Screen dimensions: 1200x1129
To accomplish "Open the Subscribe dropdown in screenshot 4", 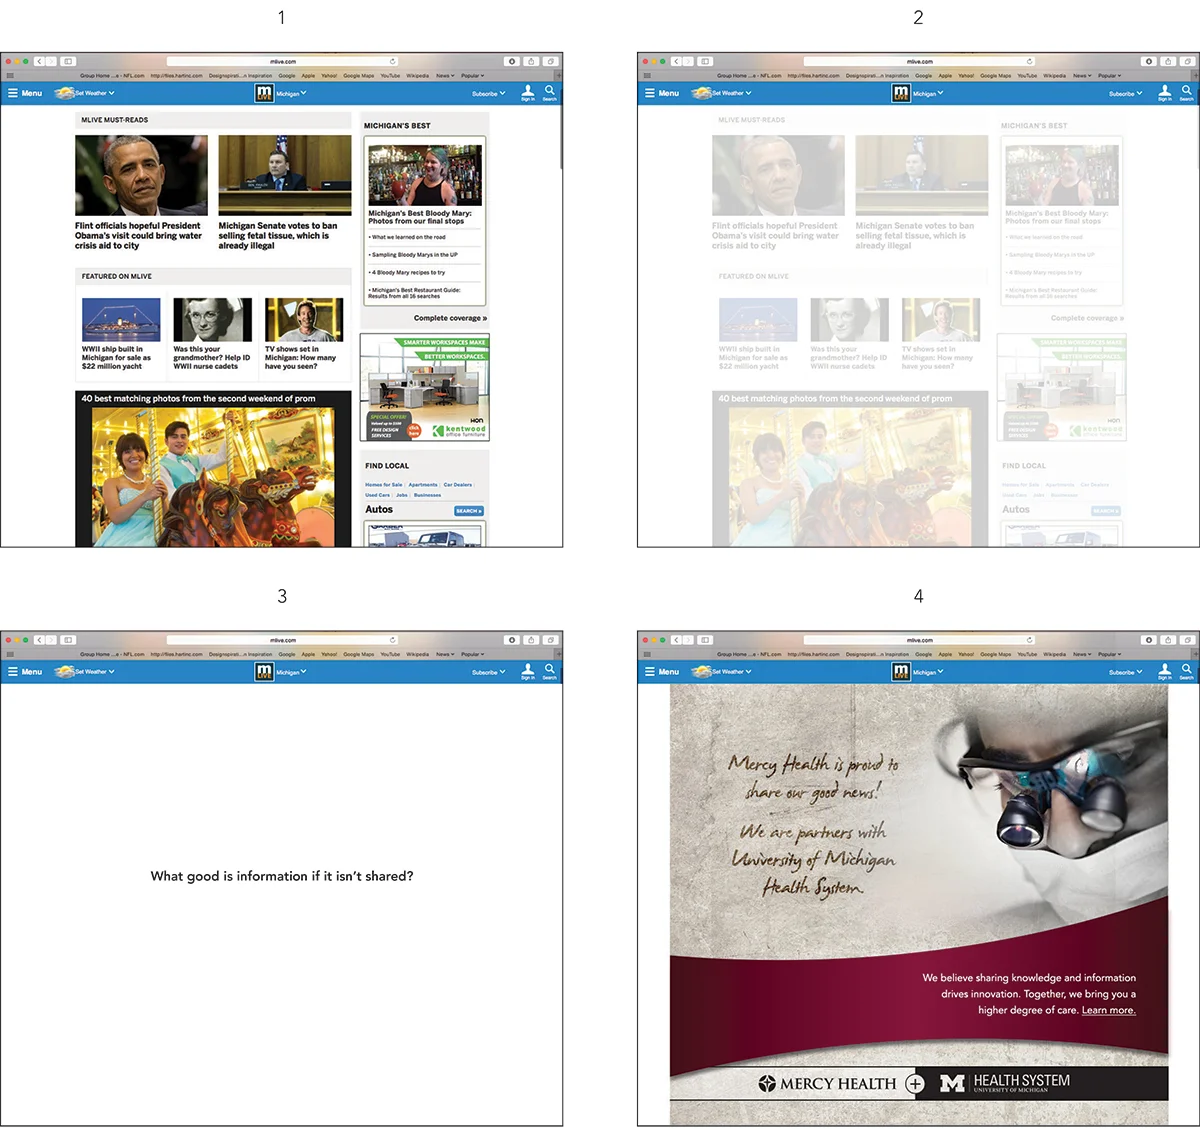I will click(1126, 673).
